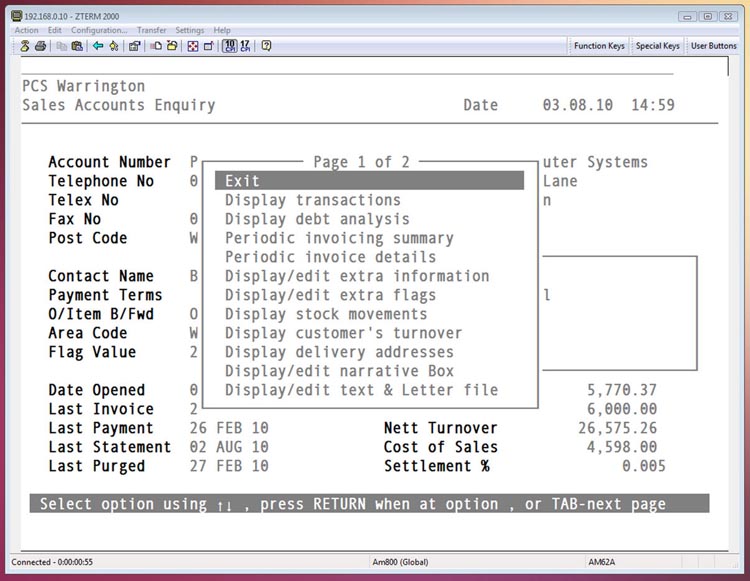The height and width of the screenshot is (581, 750).
Task: Click the Contact Name label
Action: [x=101, y=276]
